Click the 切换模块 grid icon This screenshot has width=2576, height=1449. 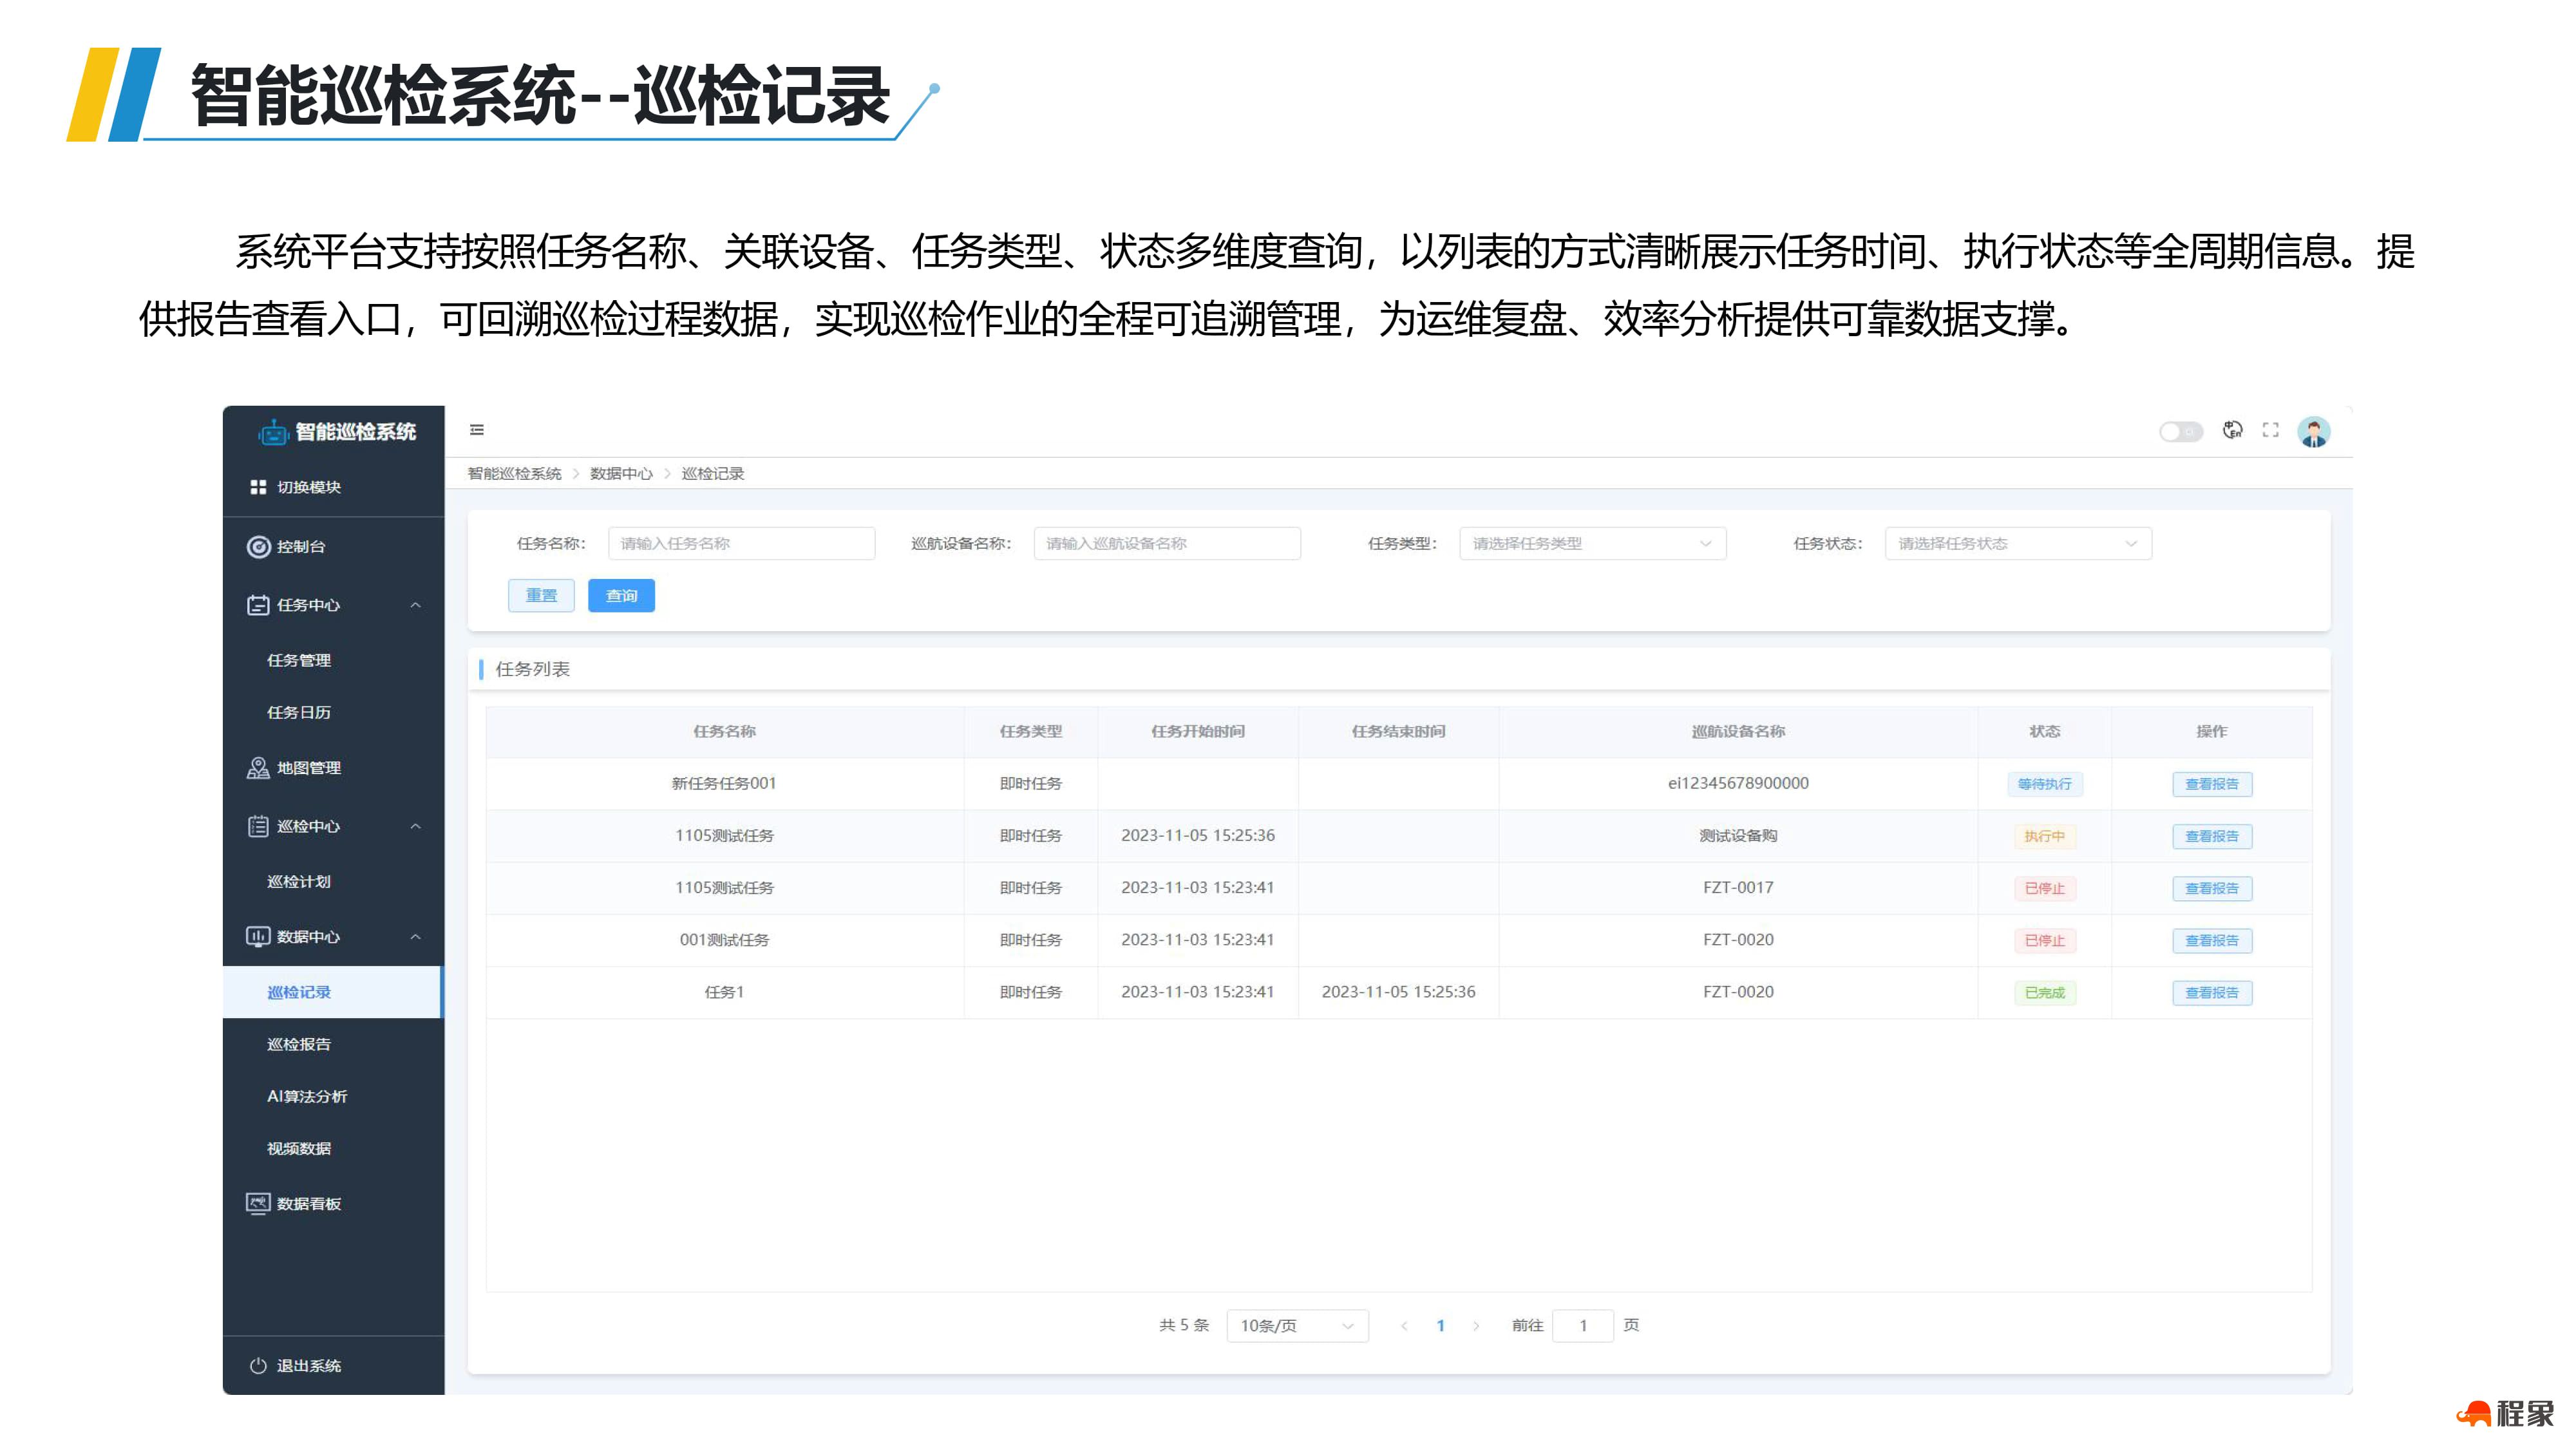(x=258, y=487)
